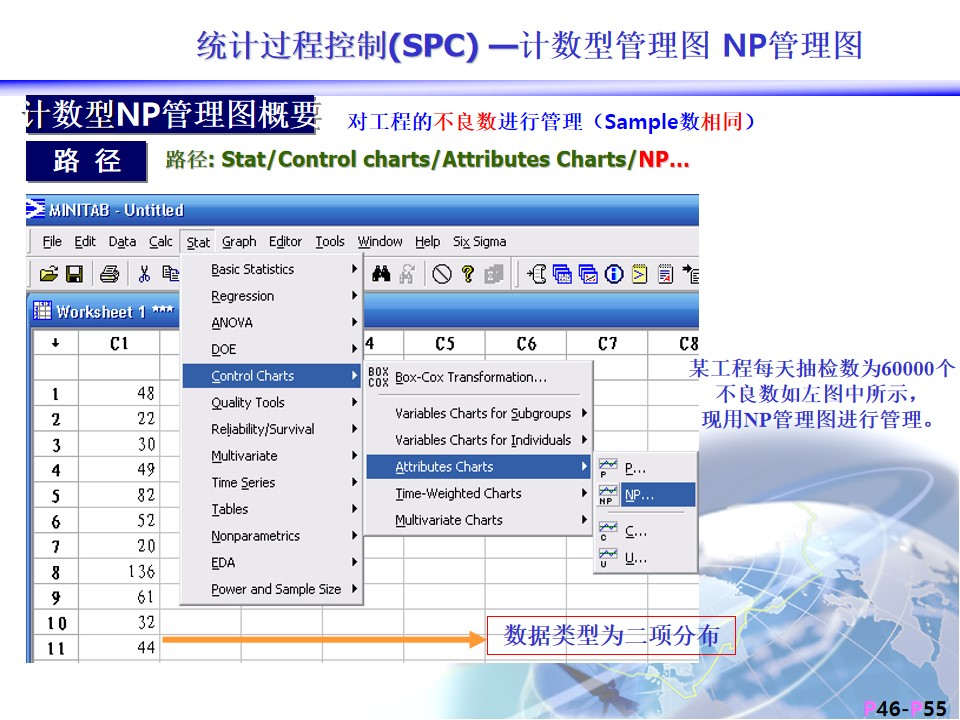
Task: Select the NP chart menu entry
Action: click(639, 495)
